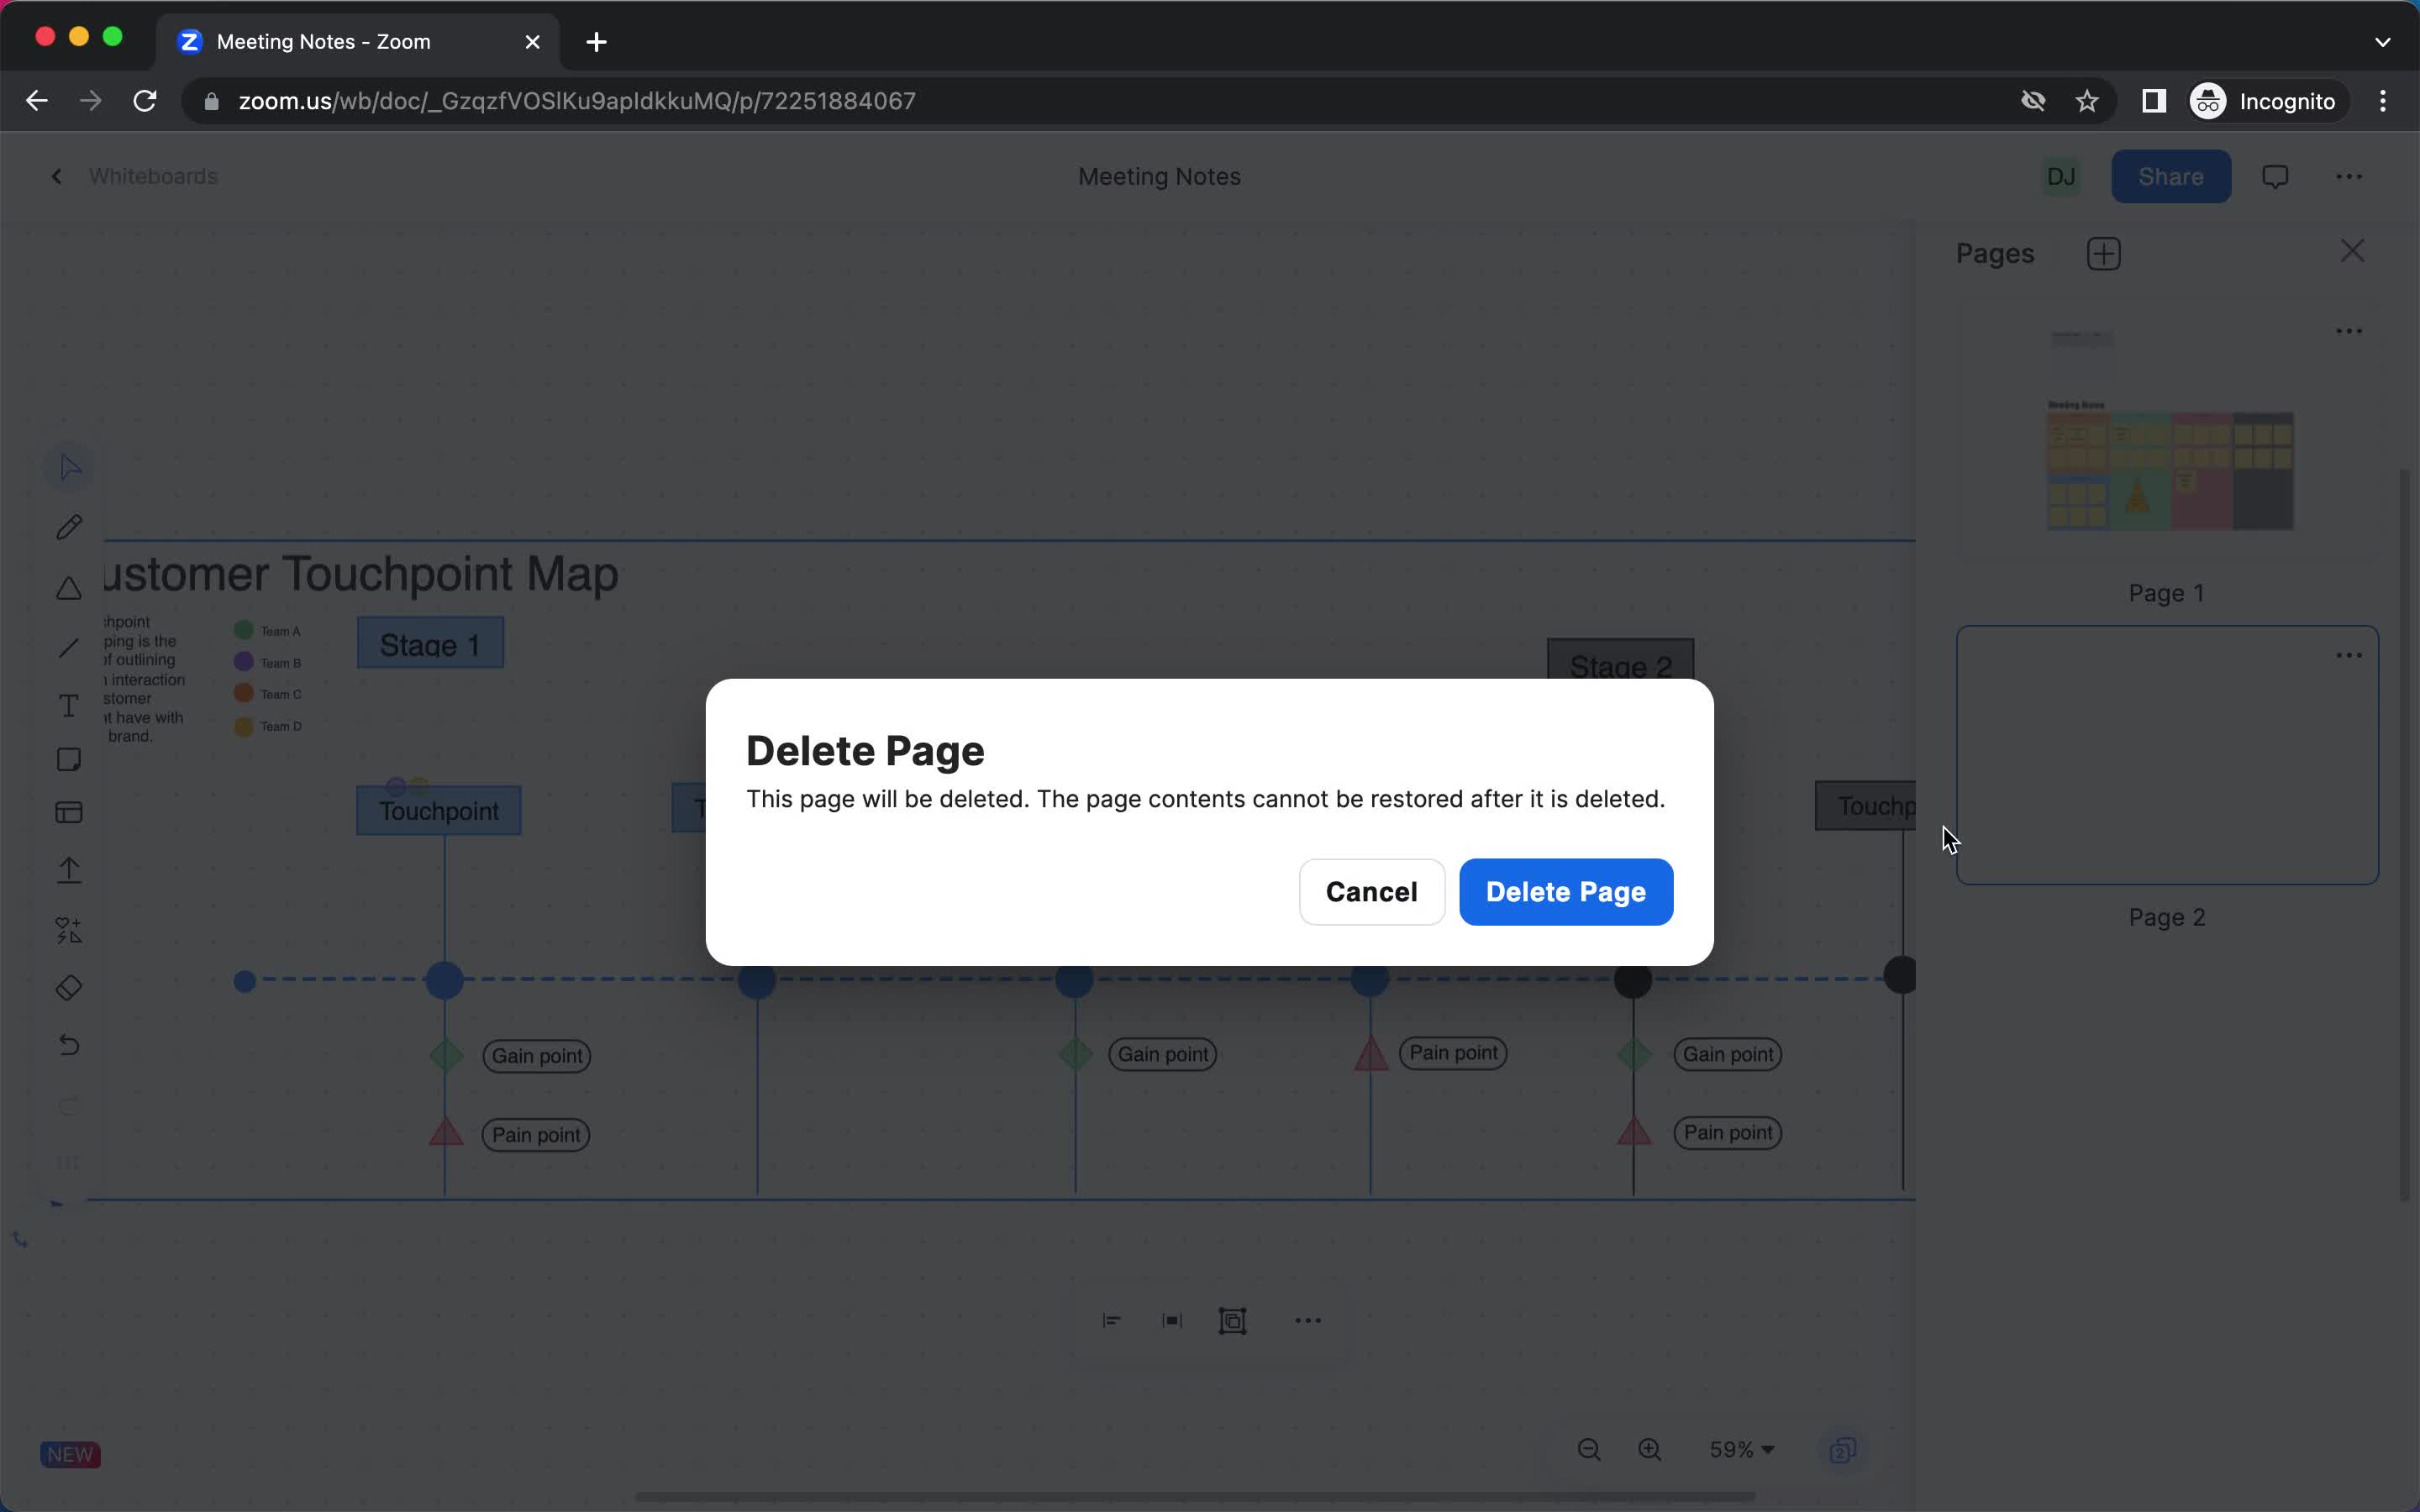
Task: Click the horizontal canvas scrollbar
Action: [x=1195, y=1497]
